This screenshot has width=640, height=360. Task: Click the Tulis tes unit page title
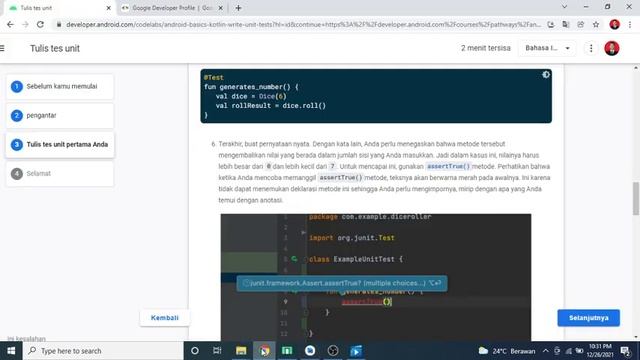point(55,48)
